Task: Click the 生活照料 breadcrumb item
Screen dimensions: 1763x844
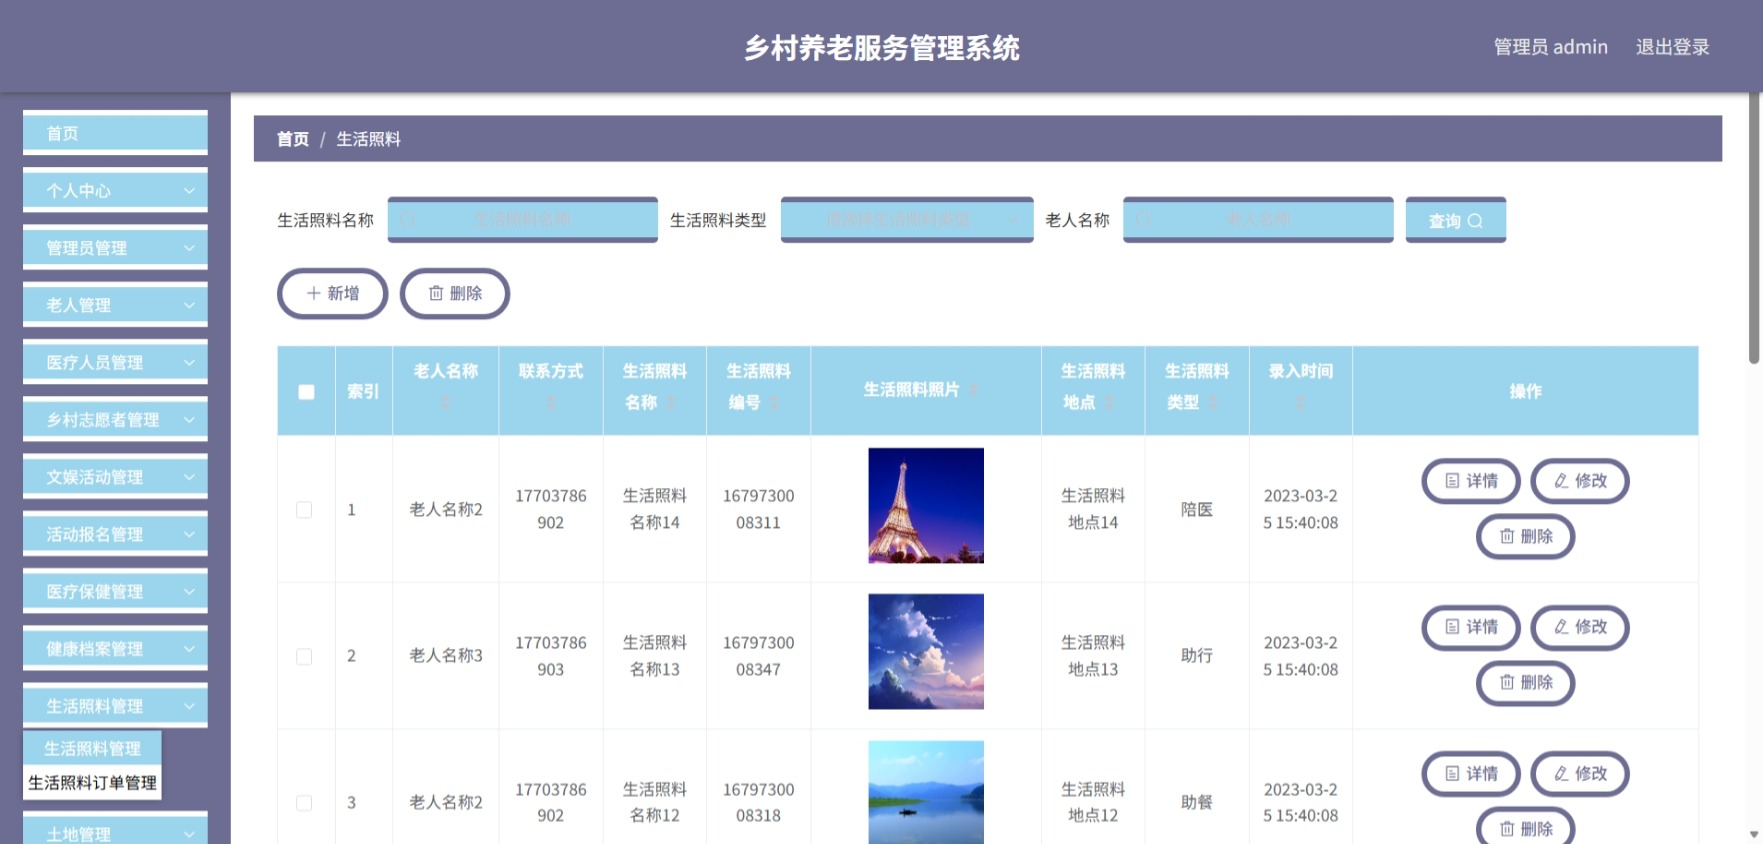Action: coord(368,139)
